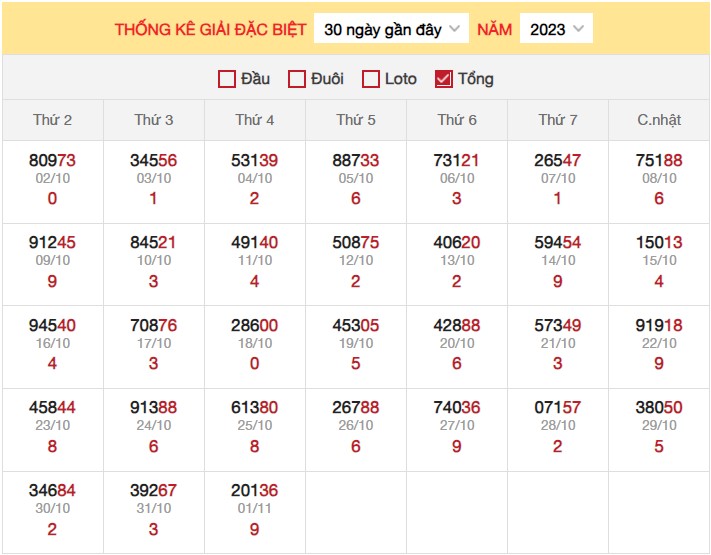Select the 40620 result for 13/10
Viewport: 711px width, 555px height.
coord(457,242)
